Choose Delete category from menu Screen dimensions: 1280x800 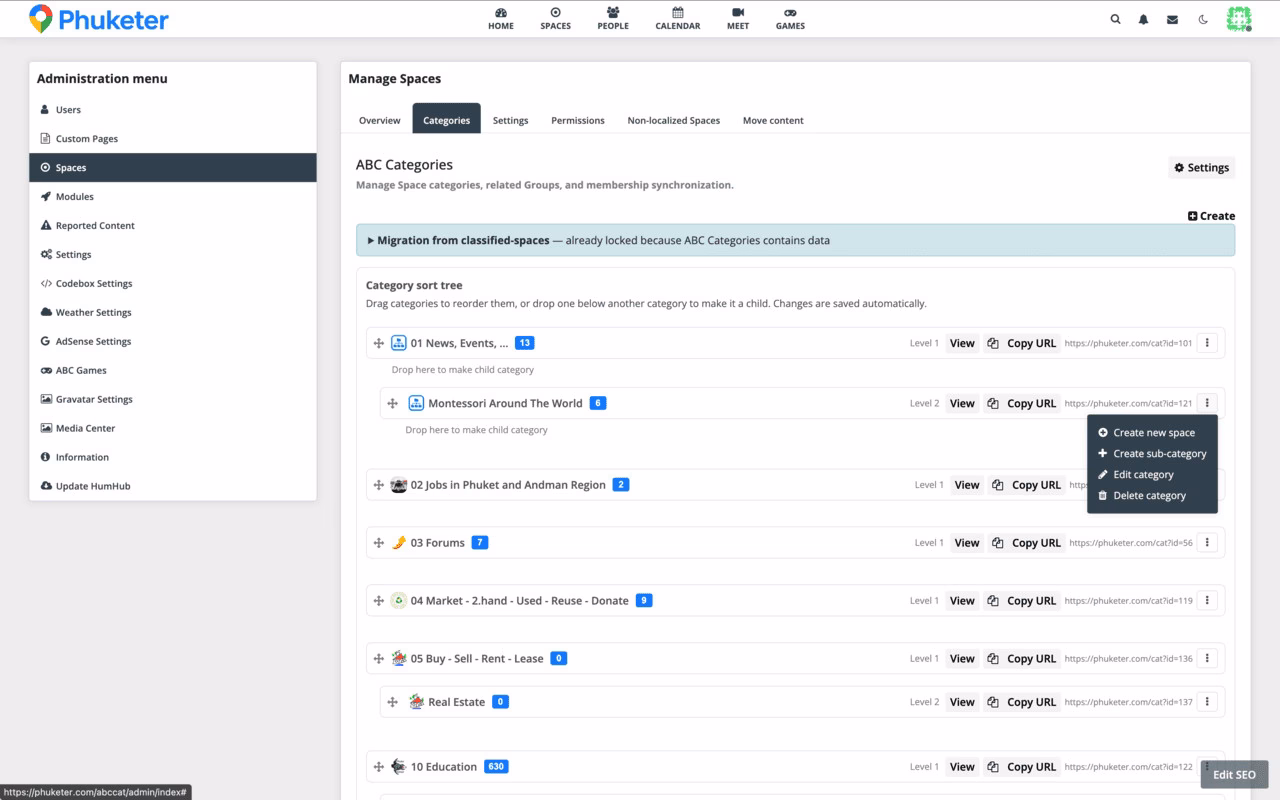point(1152,496)
